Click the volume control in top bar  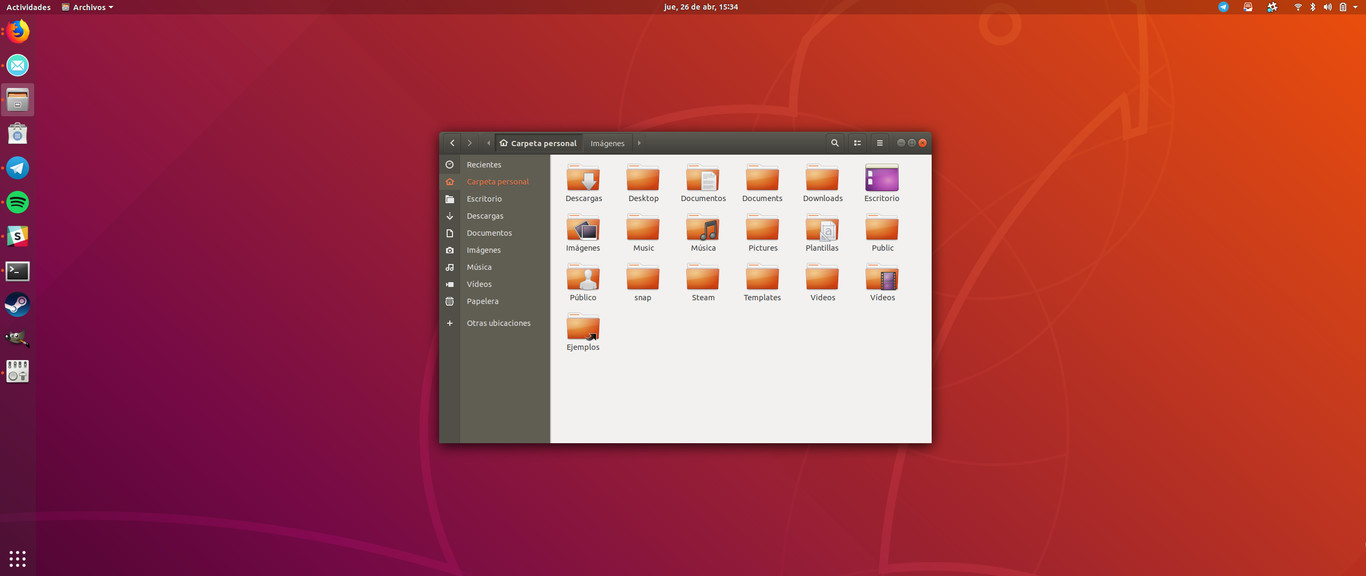(1327, 7)
